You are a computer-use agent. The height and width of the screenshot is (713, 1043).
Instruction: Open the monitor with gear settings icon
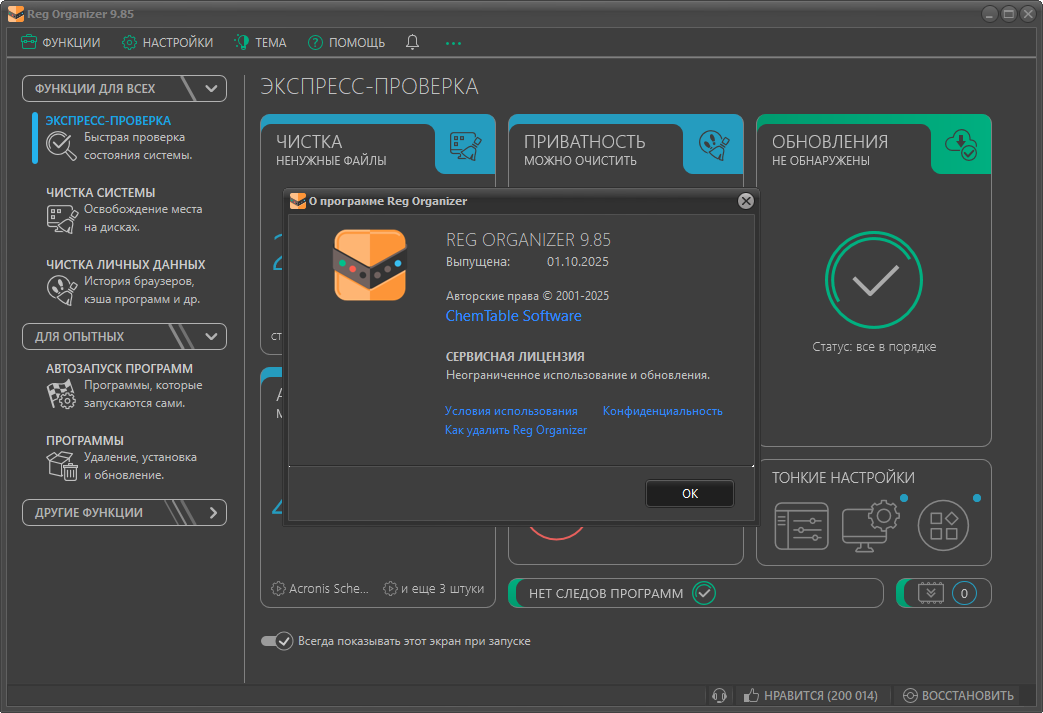click(870, 524)
